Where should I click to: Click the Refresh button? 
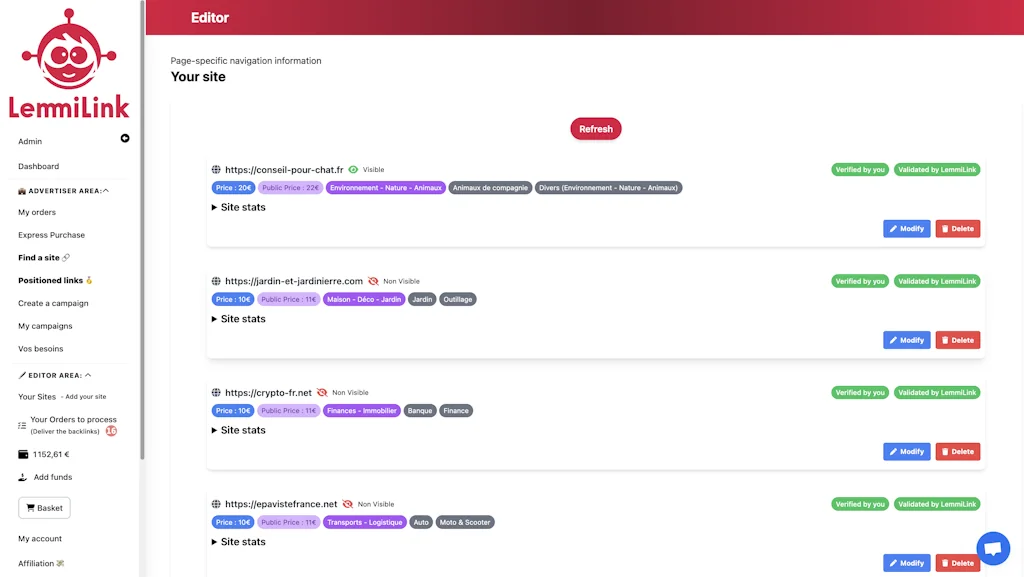[x=596, y=129]
